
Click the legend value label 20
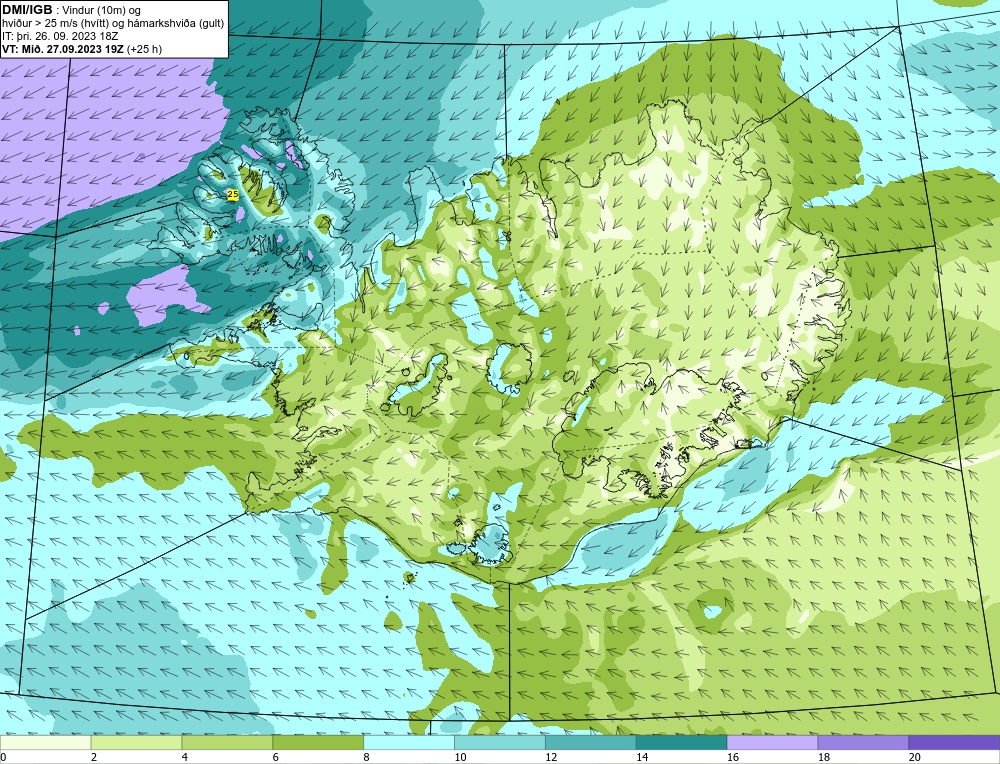click(914, 757)
